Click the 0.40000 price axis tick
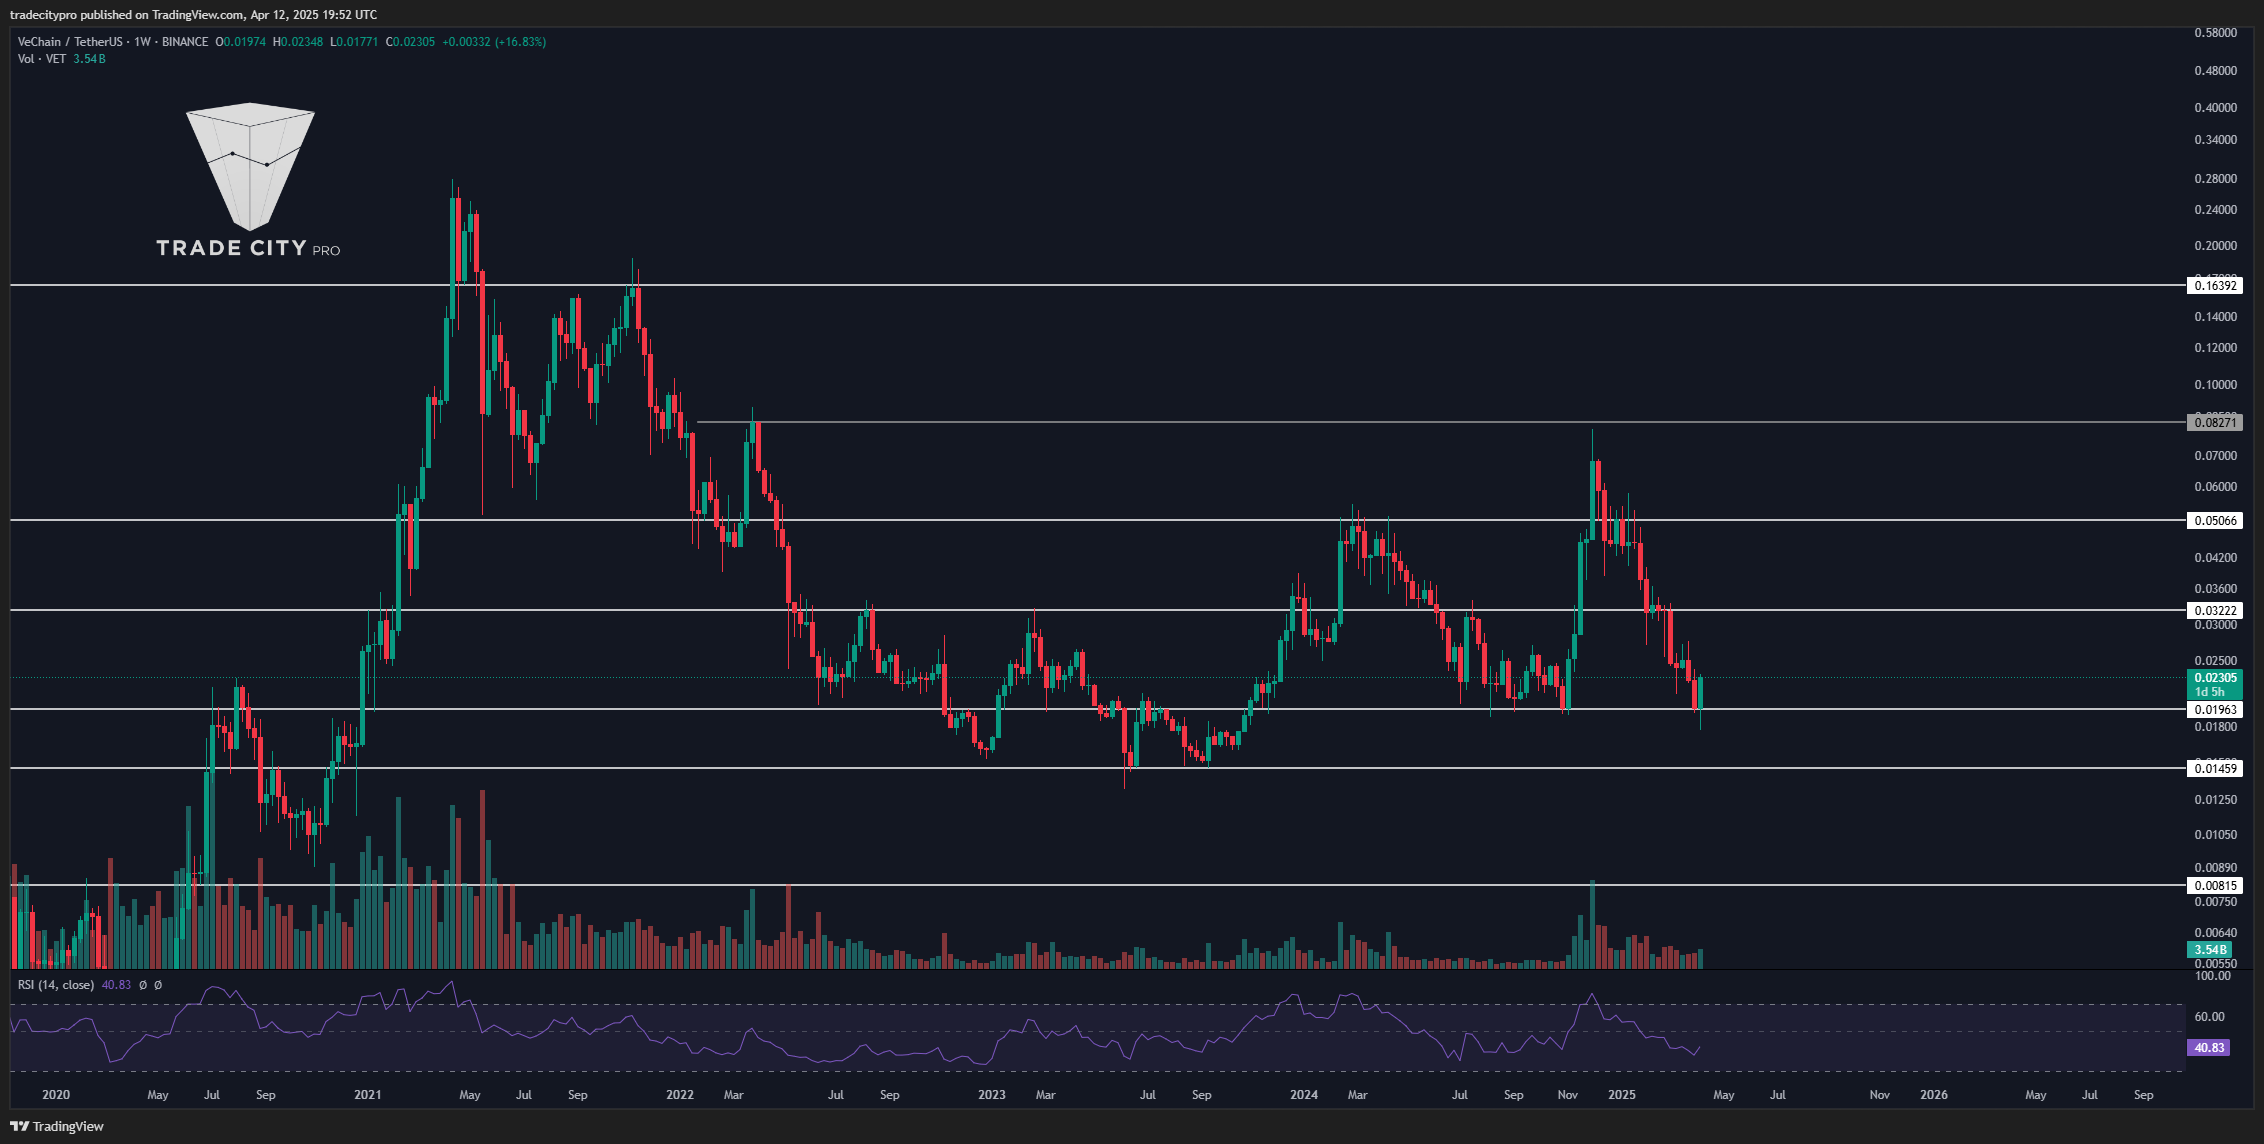2264x1144 pixels. (x=2215, y=108)
